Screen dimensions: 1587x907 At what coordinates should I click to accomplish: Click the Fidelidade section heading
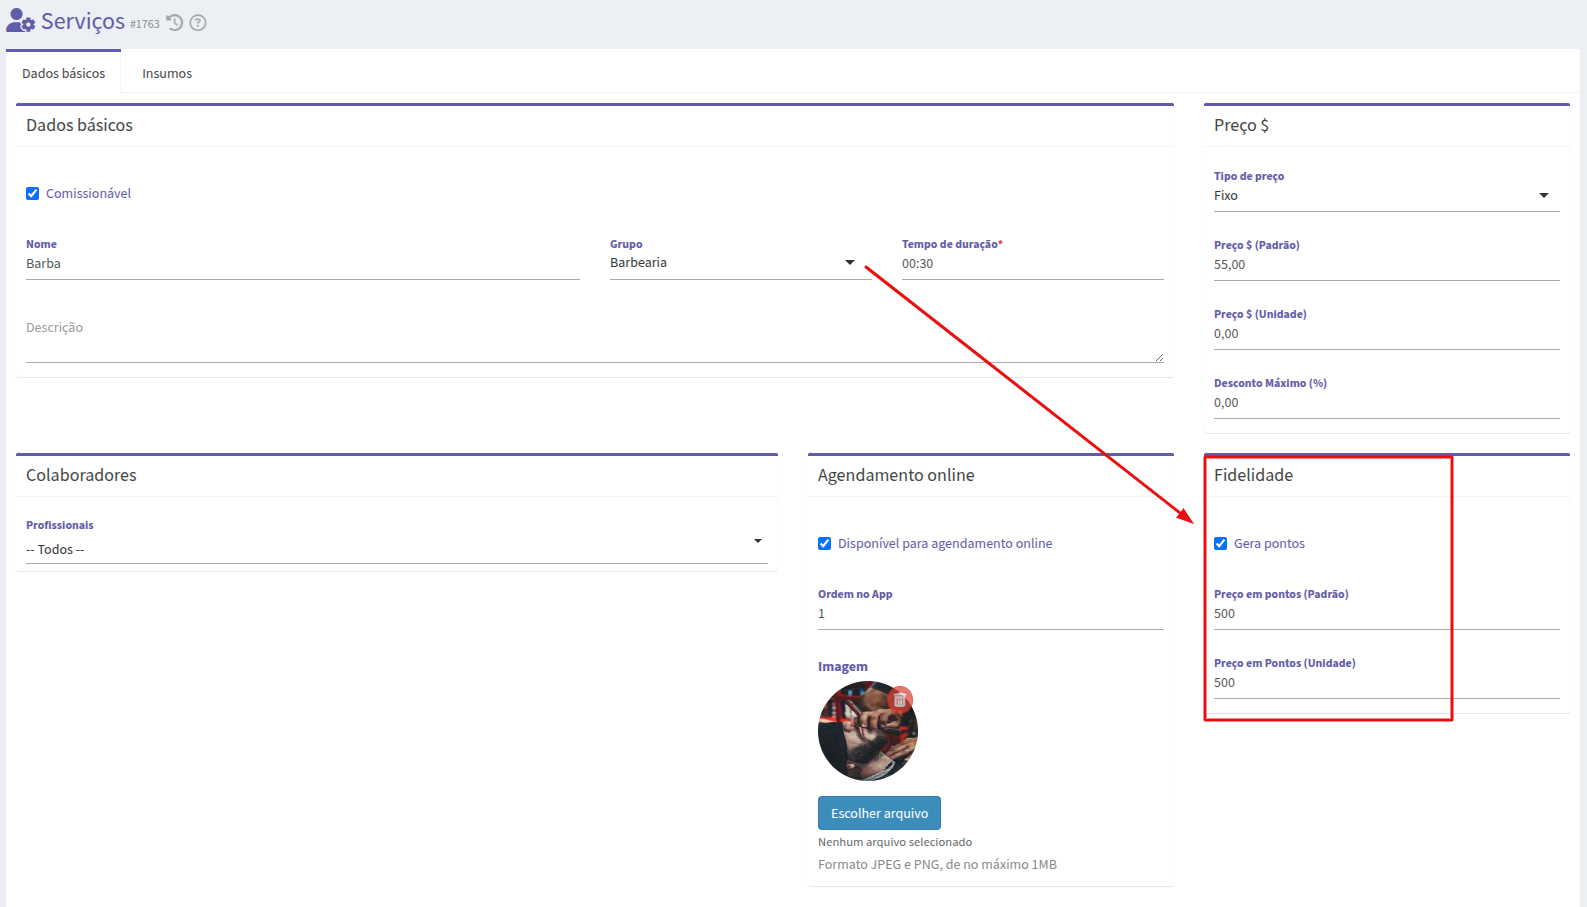(1253, 475)
